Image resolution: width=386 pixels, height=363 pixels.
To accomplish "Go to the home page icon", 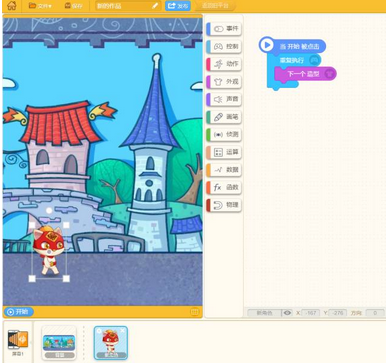I will coord(12,6).
